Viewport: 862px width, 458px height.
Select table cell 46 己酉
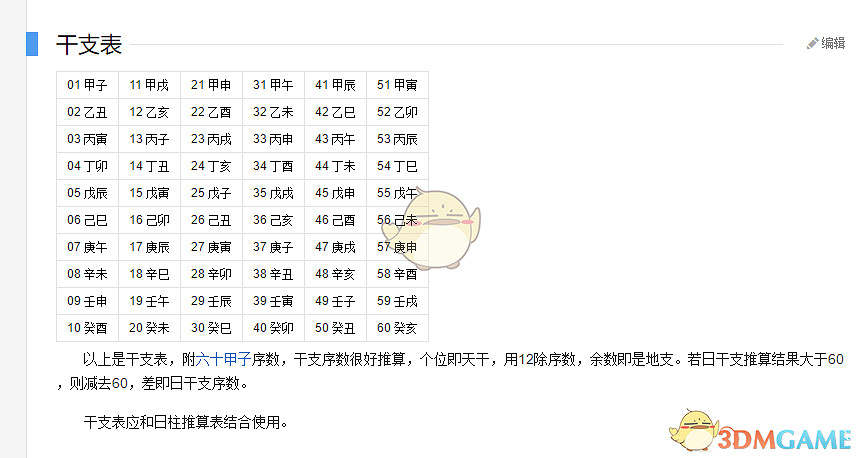tap(335, 220)
